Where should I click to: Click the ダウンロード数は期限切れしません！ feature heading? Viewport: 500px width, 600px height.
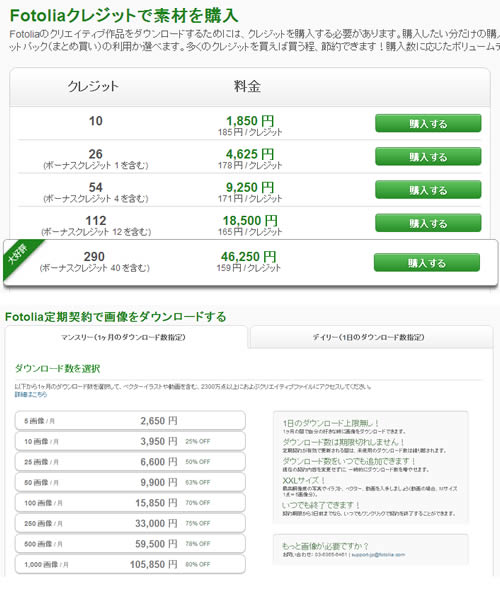click(344, 442)
